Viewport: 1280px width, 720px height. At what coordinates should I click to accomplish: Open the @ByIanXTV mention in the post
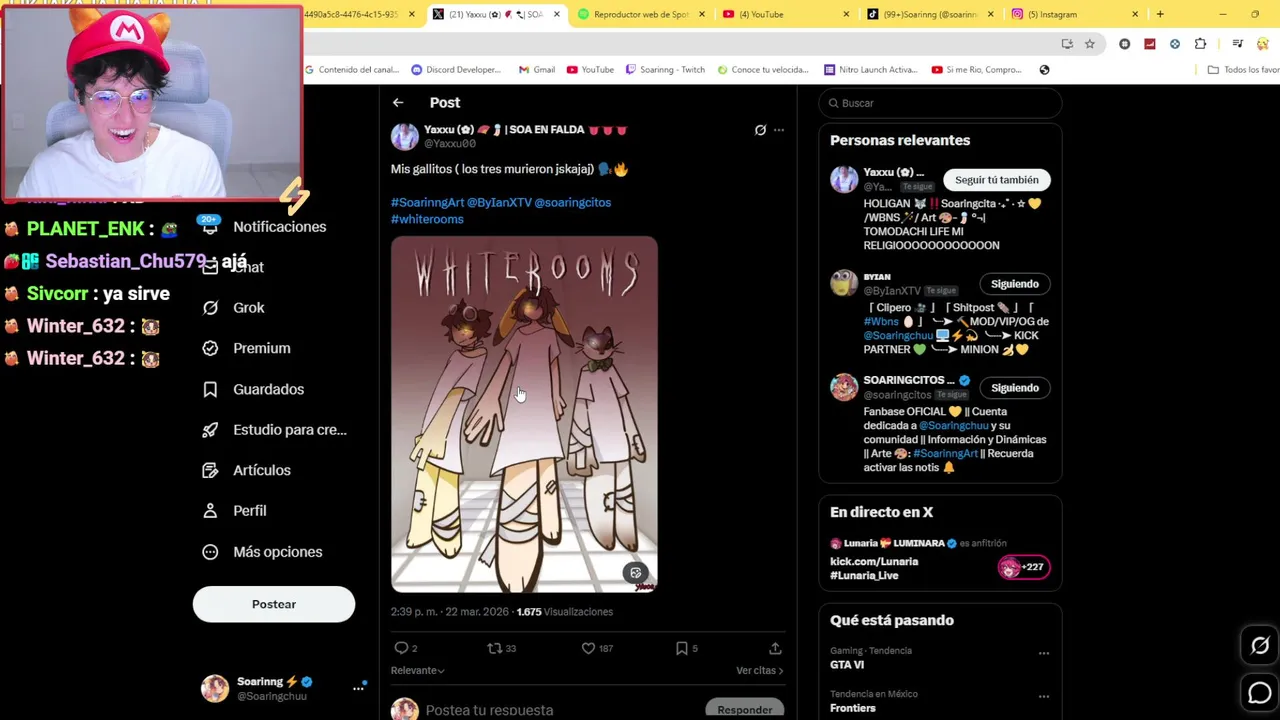[x=499, y=202]
